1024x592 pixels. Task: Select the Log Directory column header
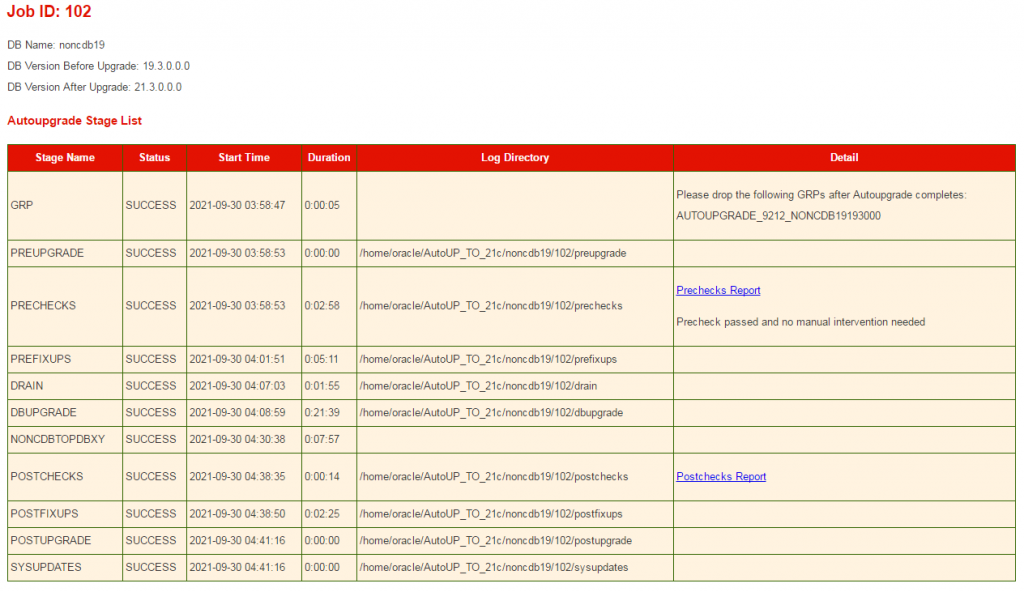pyautogui.click(x=514, y=158)
